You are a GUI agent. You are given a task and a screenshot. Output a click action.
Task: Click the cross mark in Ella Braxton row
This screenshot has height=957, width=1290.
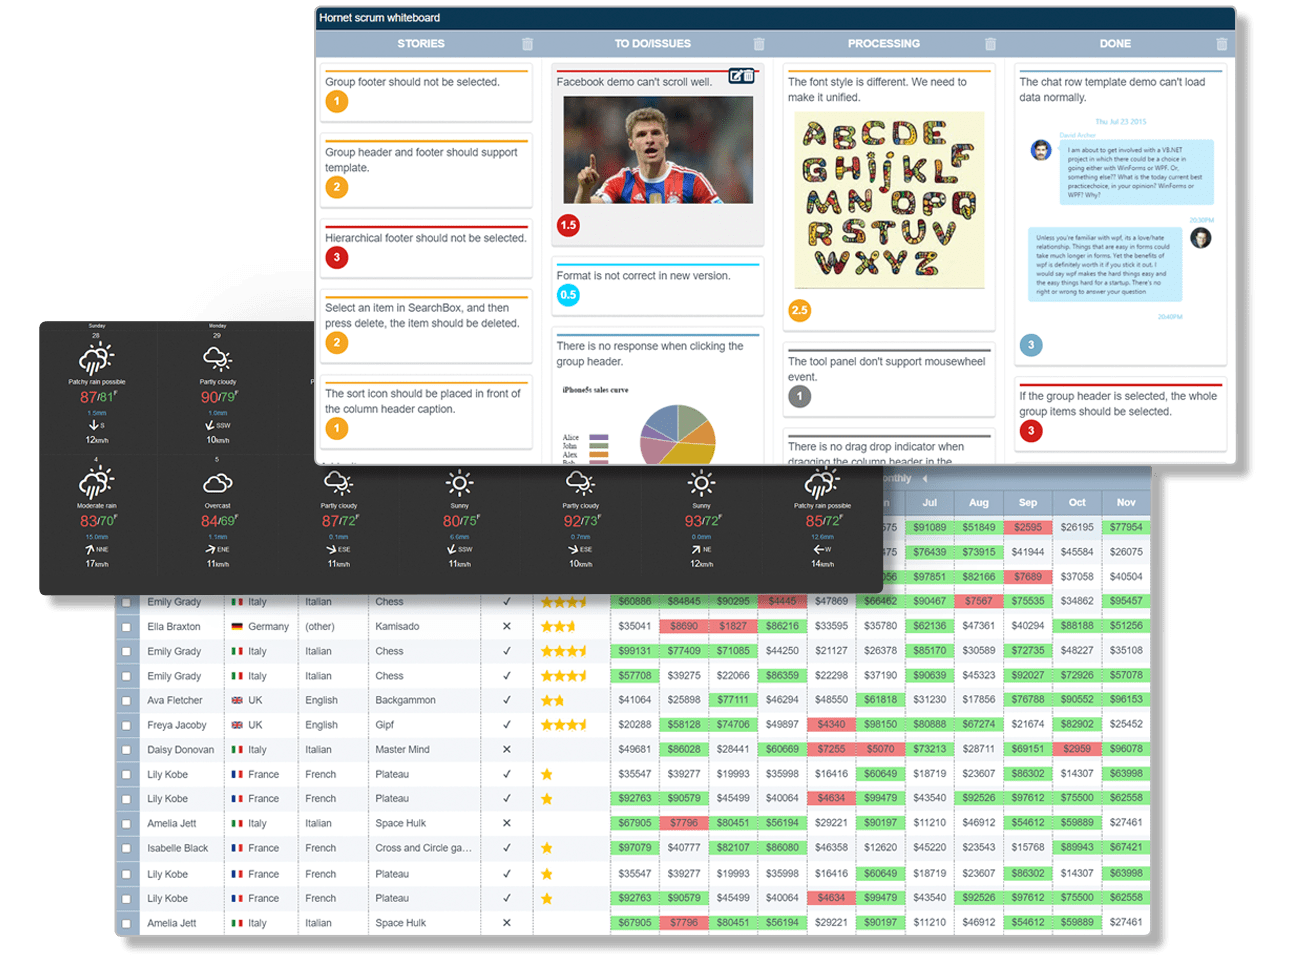pyautogui.click(x=506, y=627)
